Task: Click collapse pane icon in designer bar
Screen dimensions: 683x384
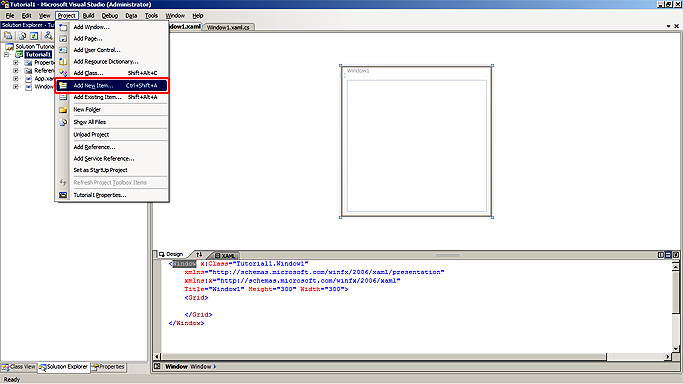Action: (676, 255)
